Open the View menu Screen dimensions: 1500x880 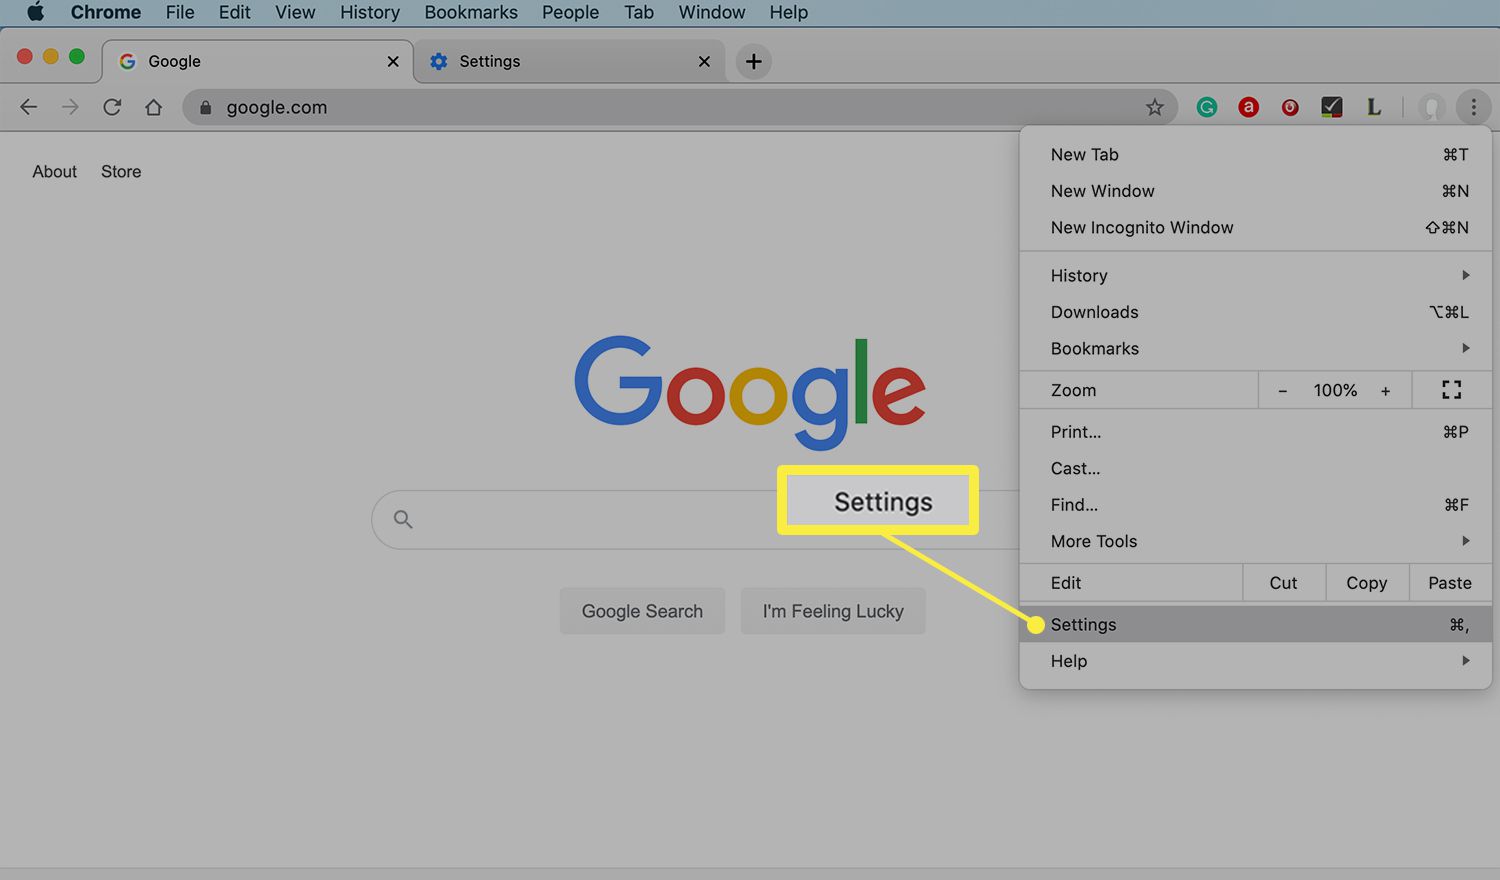295,12
